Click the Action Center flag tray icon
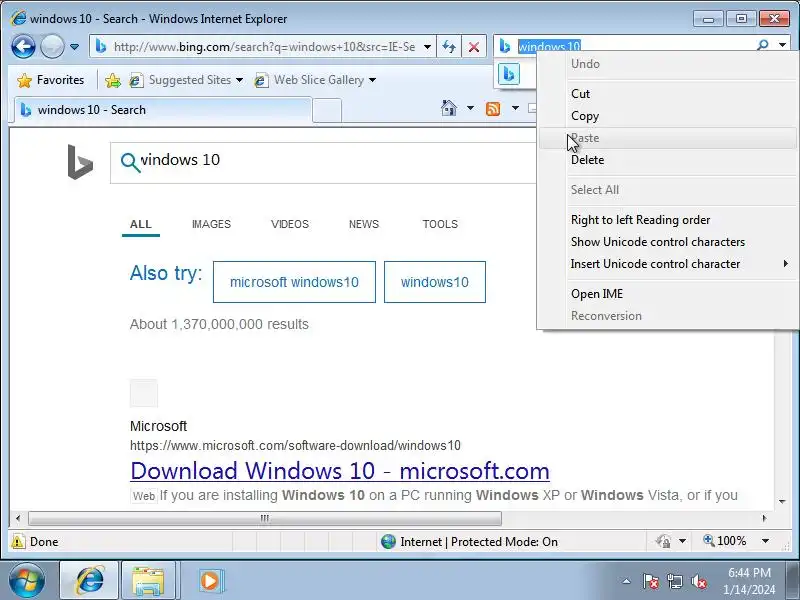 coord(651,581)
